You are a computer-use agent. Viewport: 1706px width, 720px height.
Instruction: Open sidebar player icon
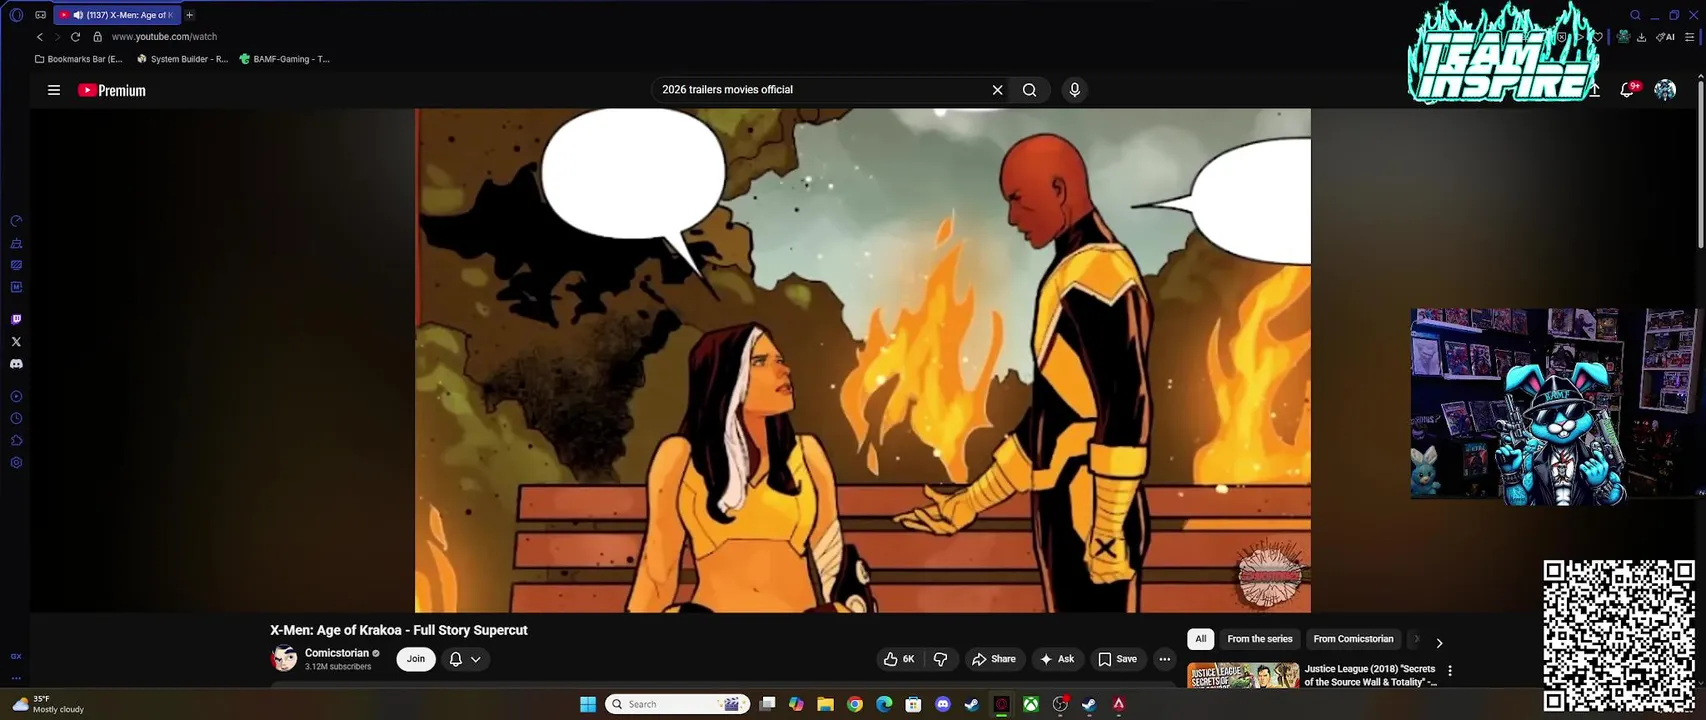(16, 397)
